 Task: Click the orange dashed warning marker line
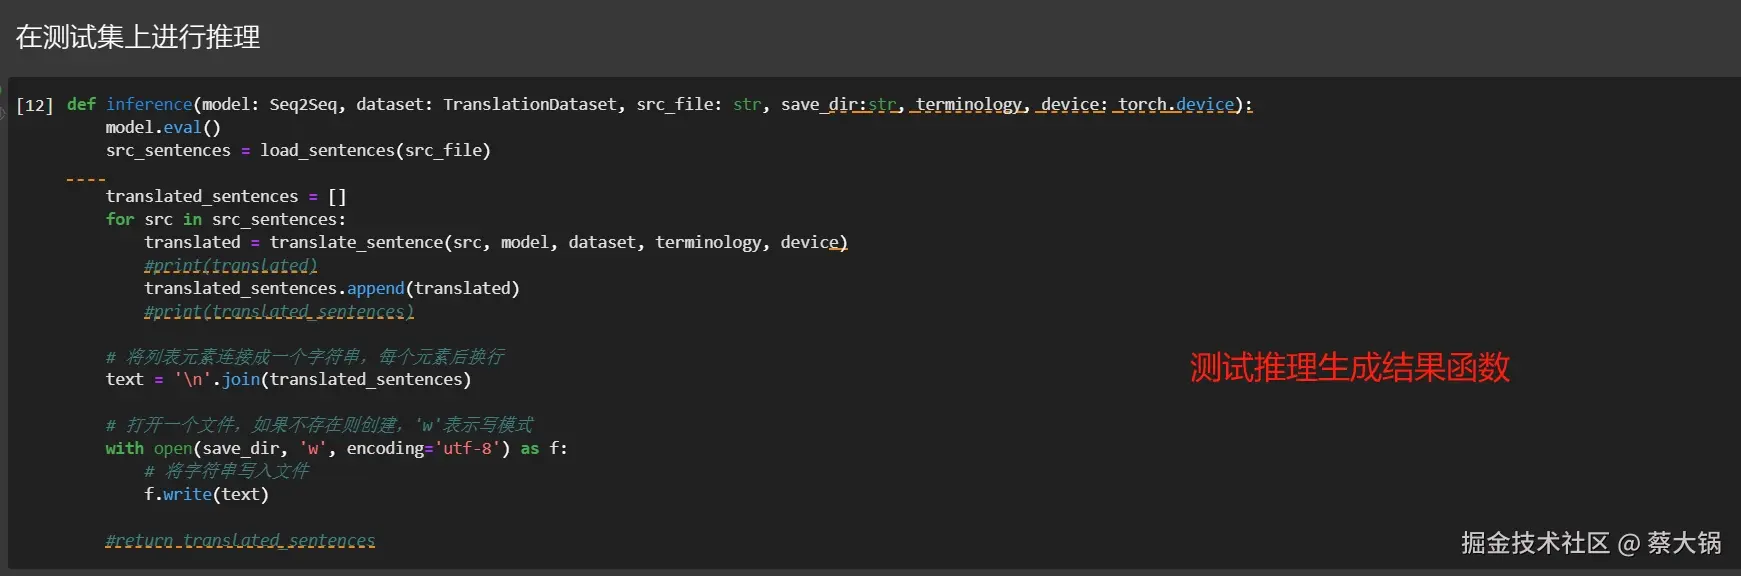click(86, 179)
